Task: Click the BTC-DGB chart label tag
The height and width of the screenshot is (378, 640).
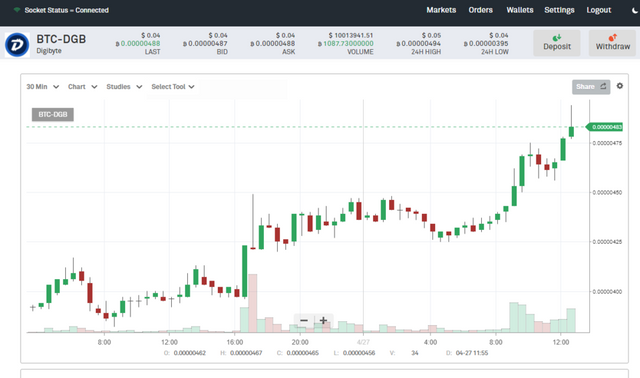Action: pyautogui.click(x=53, y=114)
